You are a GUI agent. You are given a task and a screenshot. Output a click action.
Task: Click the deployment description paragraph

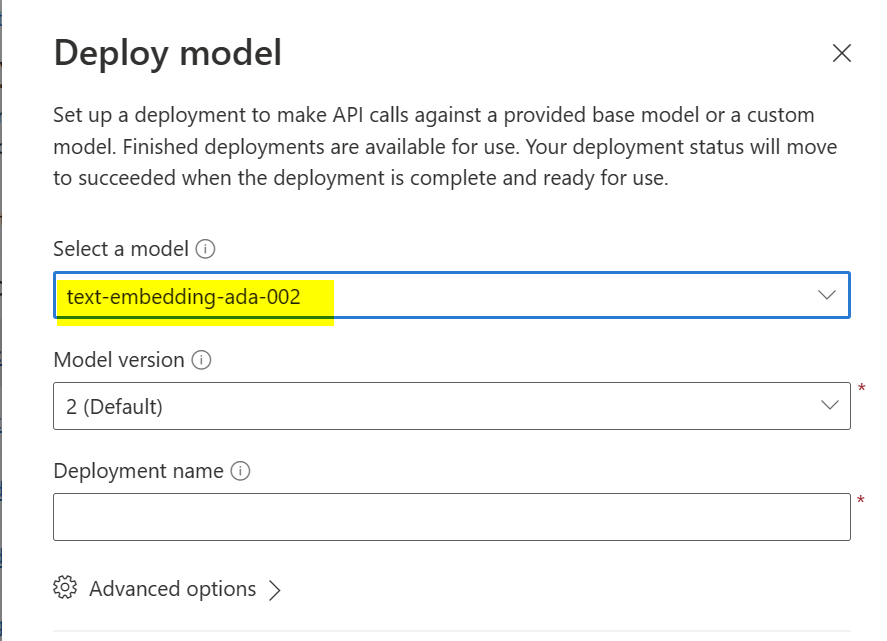tap(445, 147)
